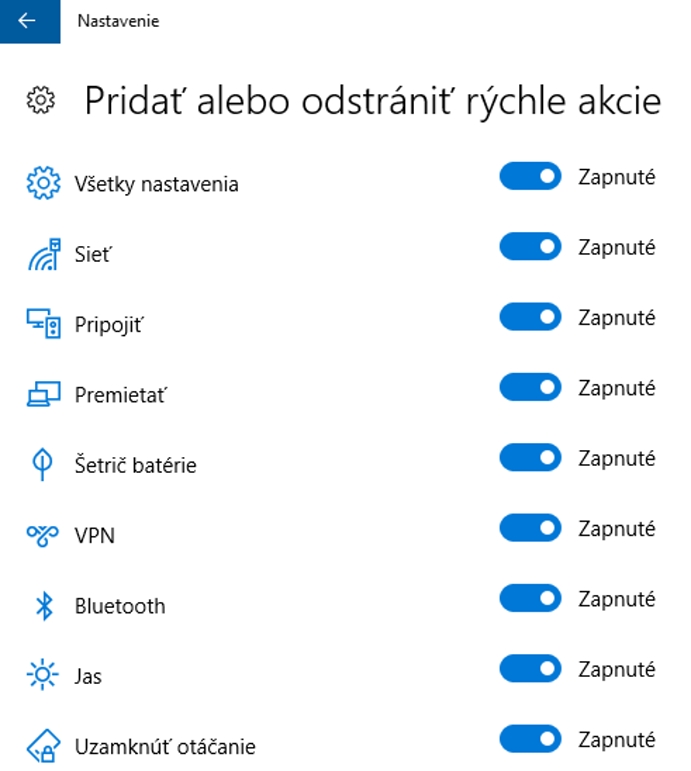The image size is (691, 771).
Task: Click the Bluetooth symbol icon
Action: click(x=43, y=606)
